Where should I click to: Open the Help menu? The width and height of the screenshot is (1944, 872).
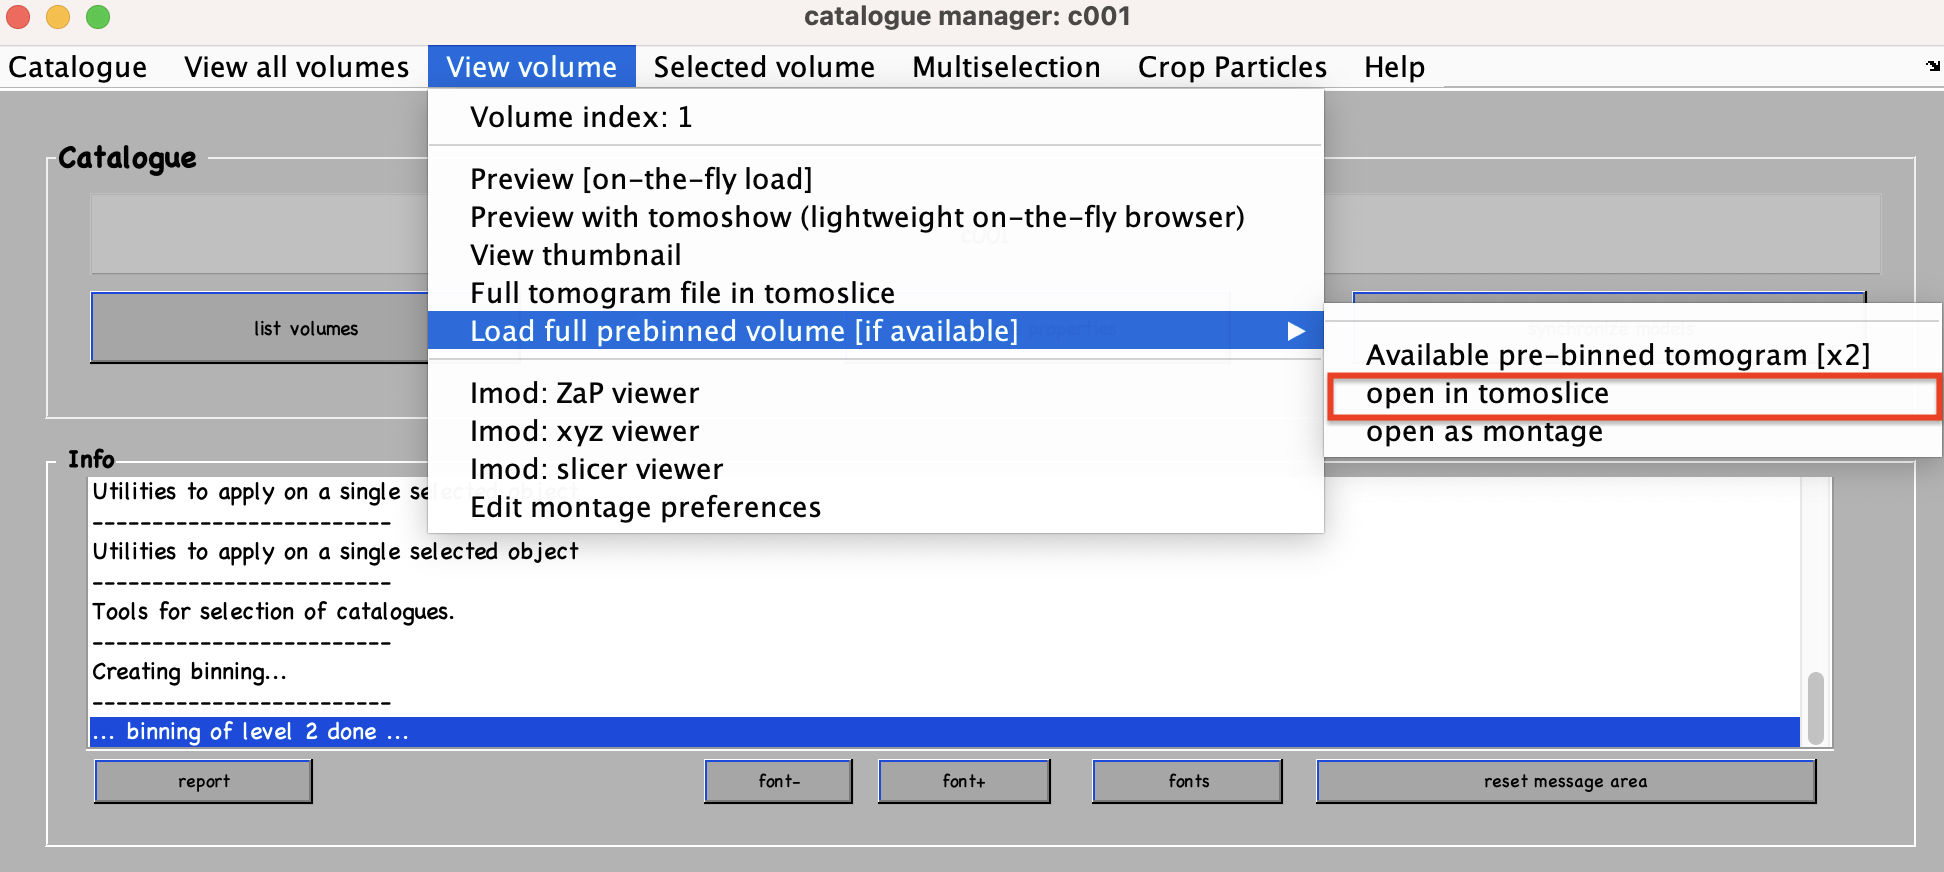pos(1394,67)
